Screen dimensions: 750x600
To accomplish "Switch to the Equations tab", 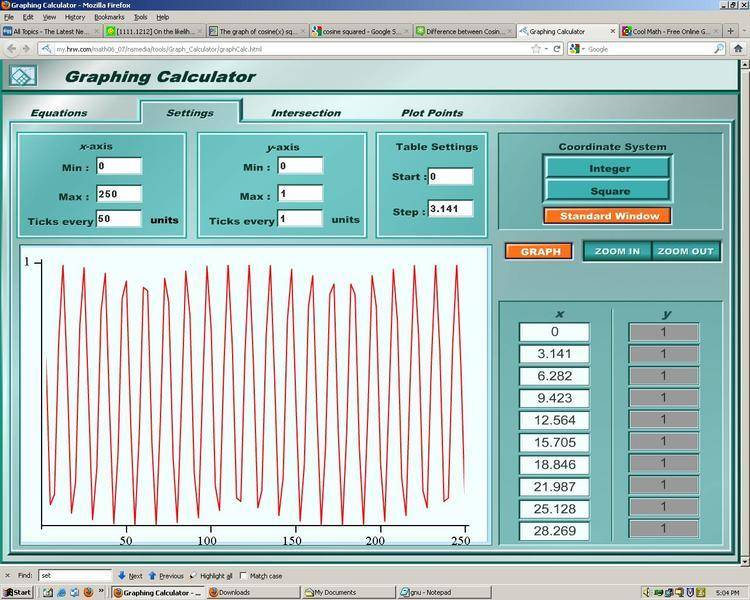I will [x=59, y=113].
